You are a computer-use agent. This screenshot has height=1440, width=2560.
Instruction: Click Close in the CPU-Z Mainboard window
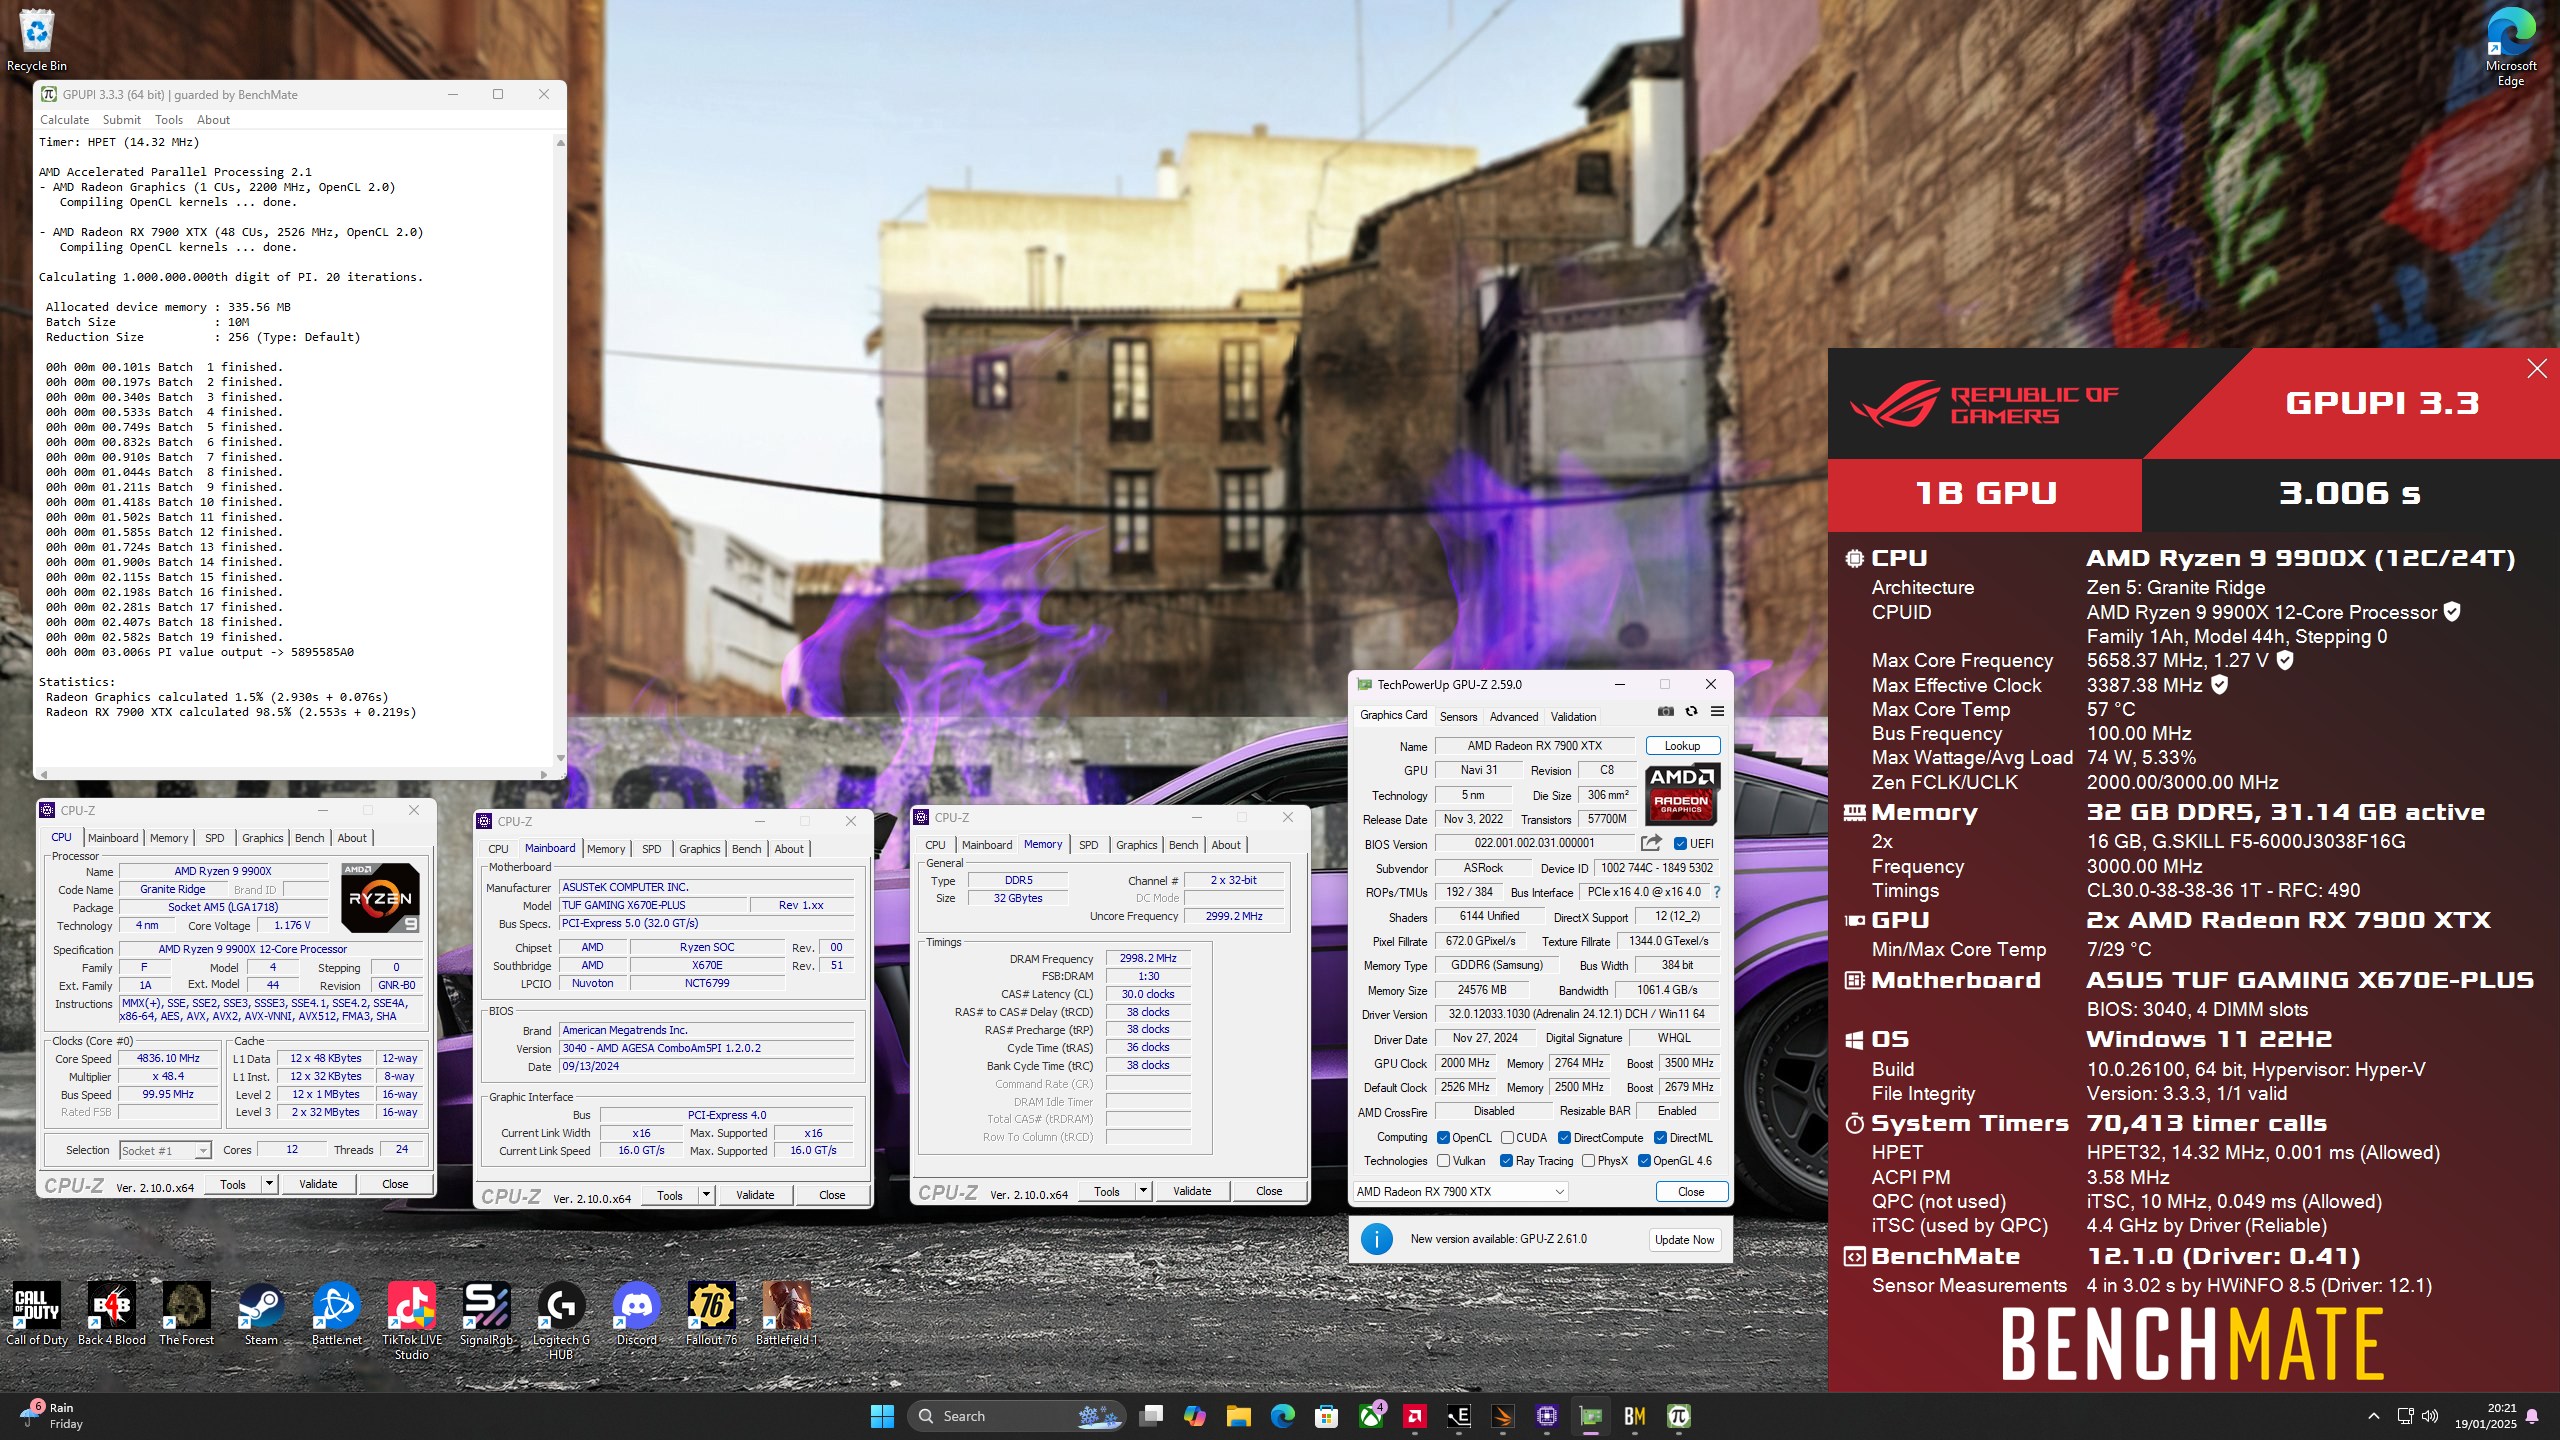[832, 1195]
